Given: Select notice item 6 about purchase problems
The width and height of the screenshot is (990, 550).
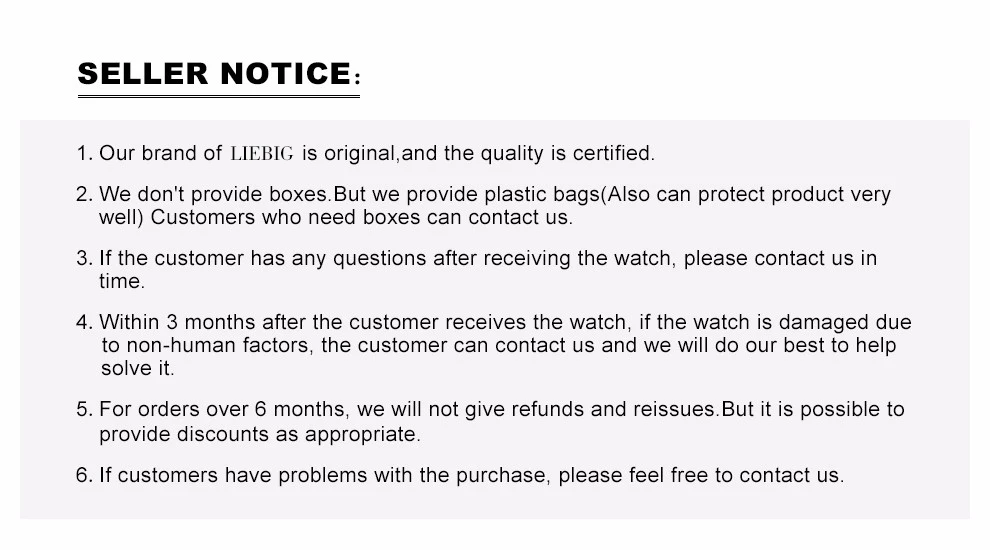Looking at the screenshot, I should point(460,475).
